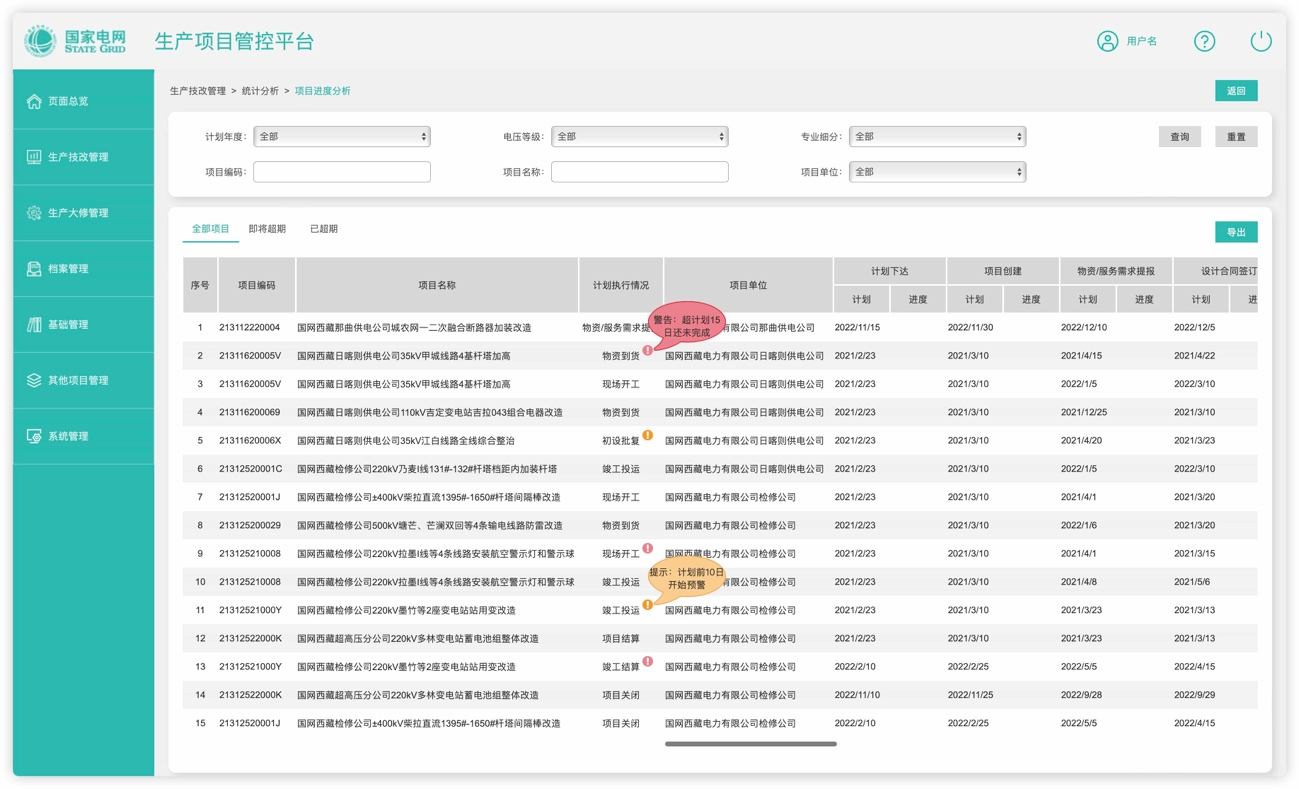Open the 专业细分 dropdown
1299x789 pixels.
(x=938, y=136)
